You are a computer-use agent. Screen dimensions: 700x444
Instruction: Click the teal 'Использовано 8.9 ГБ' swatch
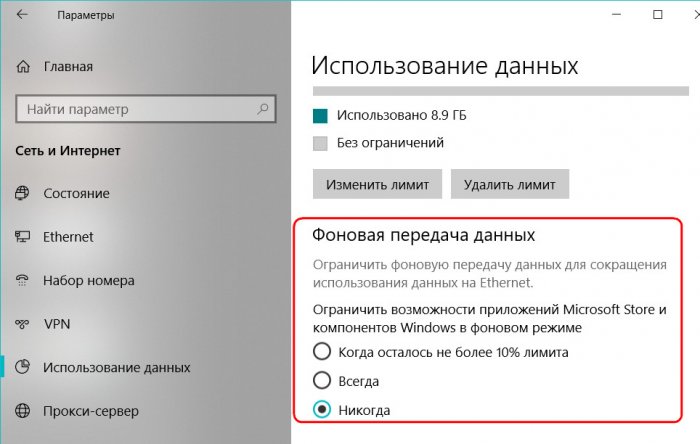point(320,115)
